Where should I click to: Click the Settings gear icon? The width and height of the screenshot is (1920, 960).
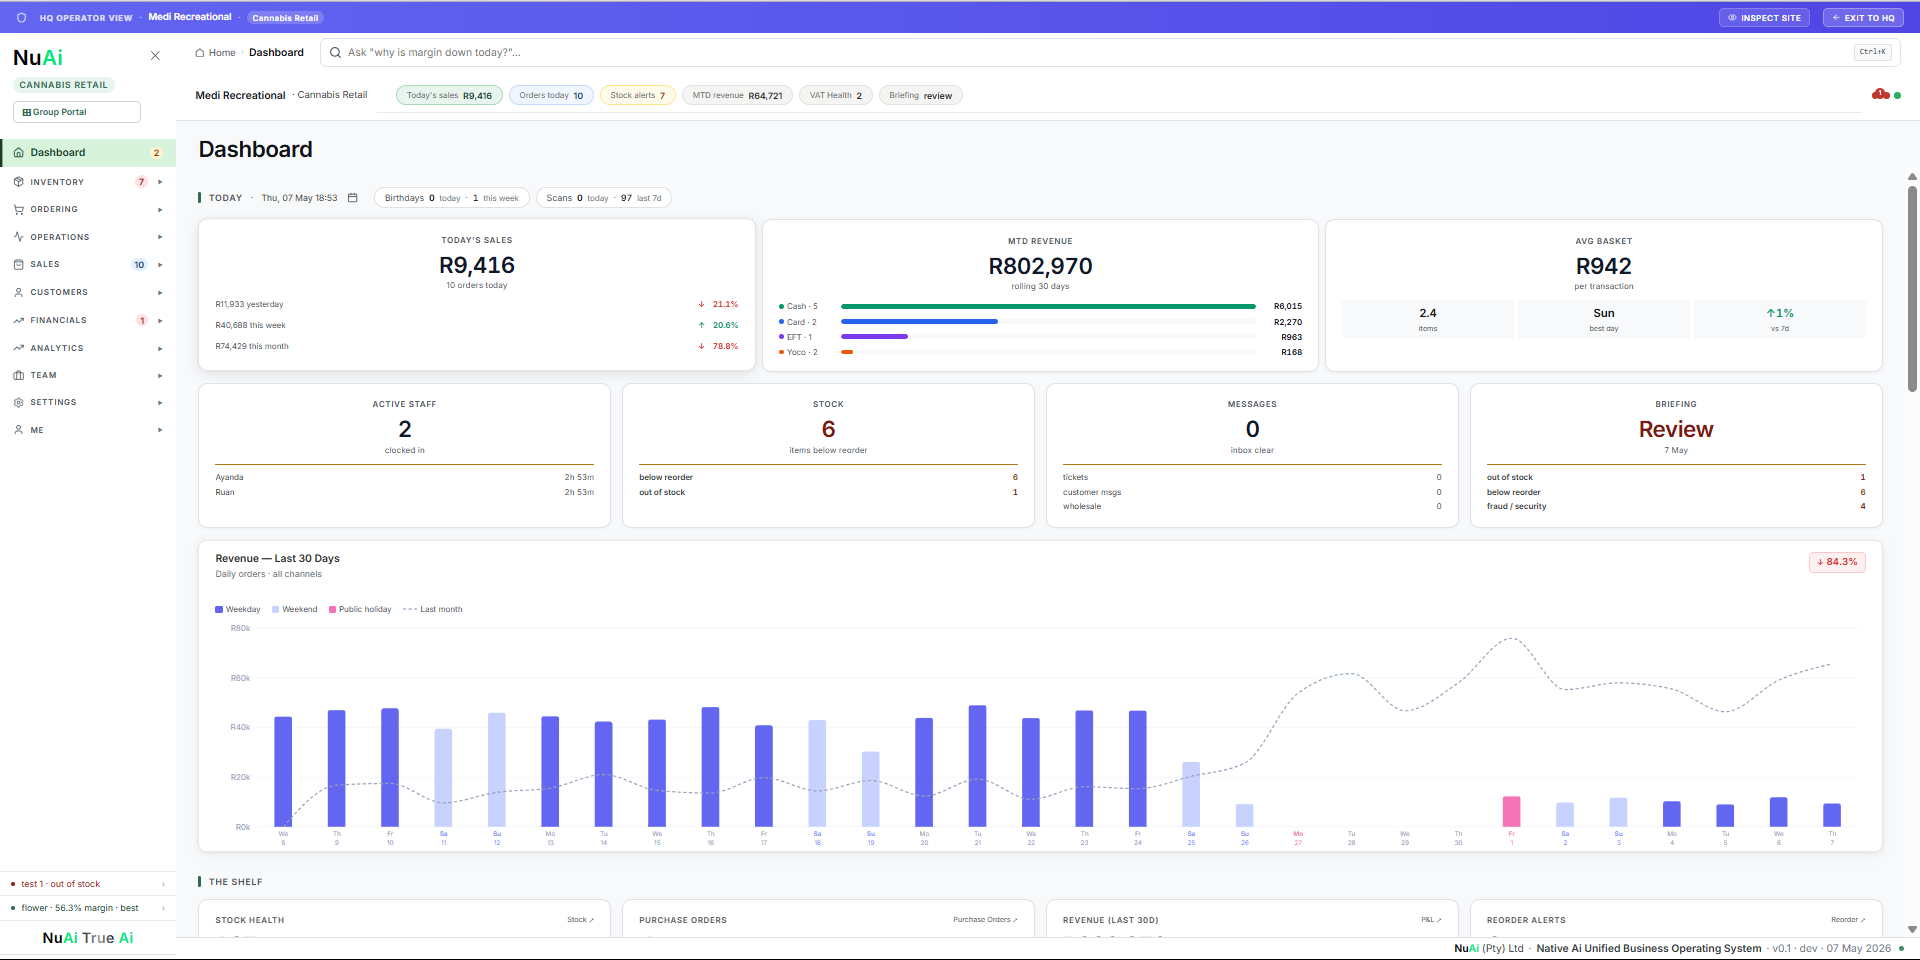point(19,402)
